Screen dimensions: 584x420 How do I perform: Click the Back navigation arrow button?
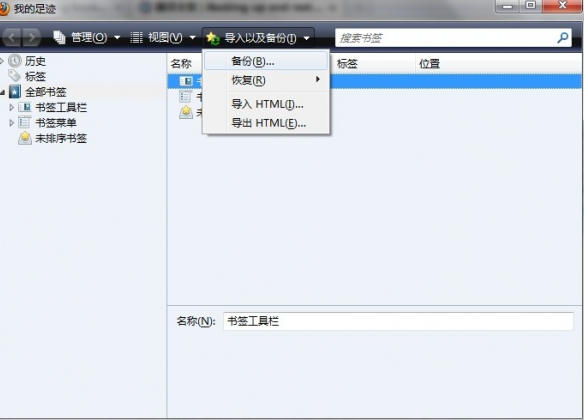(x=12, y=37)
